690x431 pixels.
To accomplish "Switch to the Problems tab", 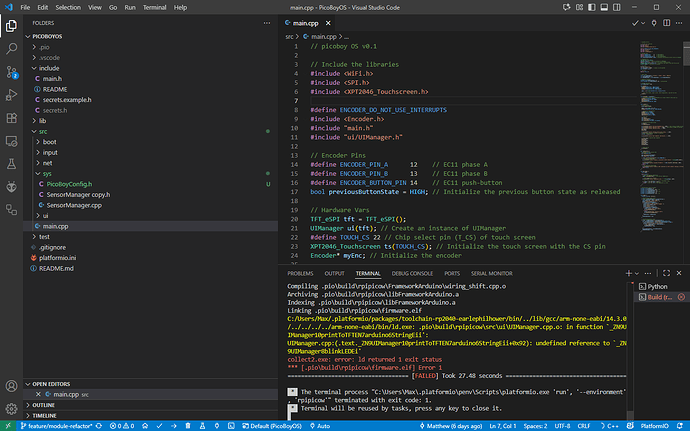I will [300, 272].
